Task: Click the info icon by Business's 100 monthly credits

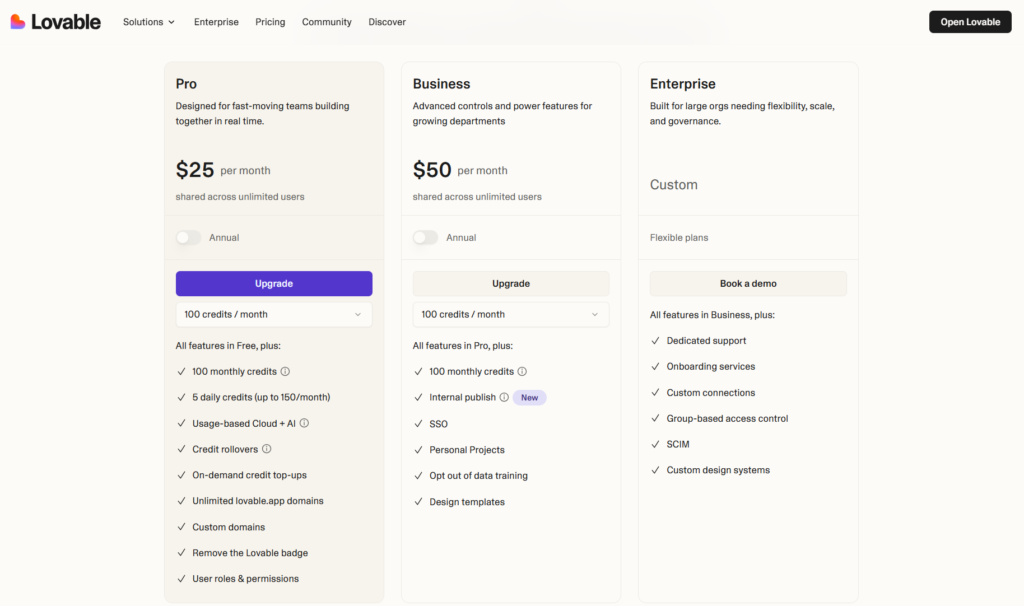Action: [521, 371]
